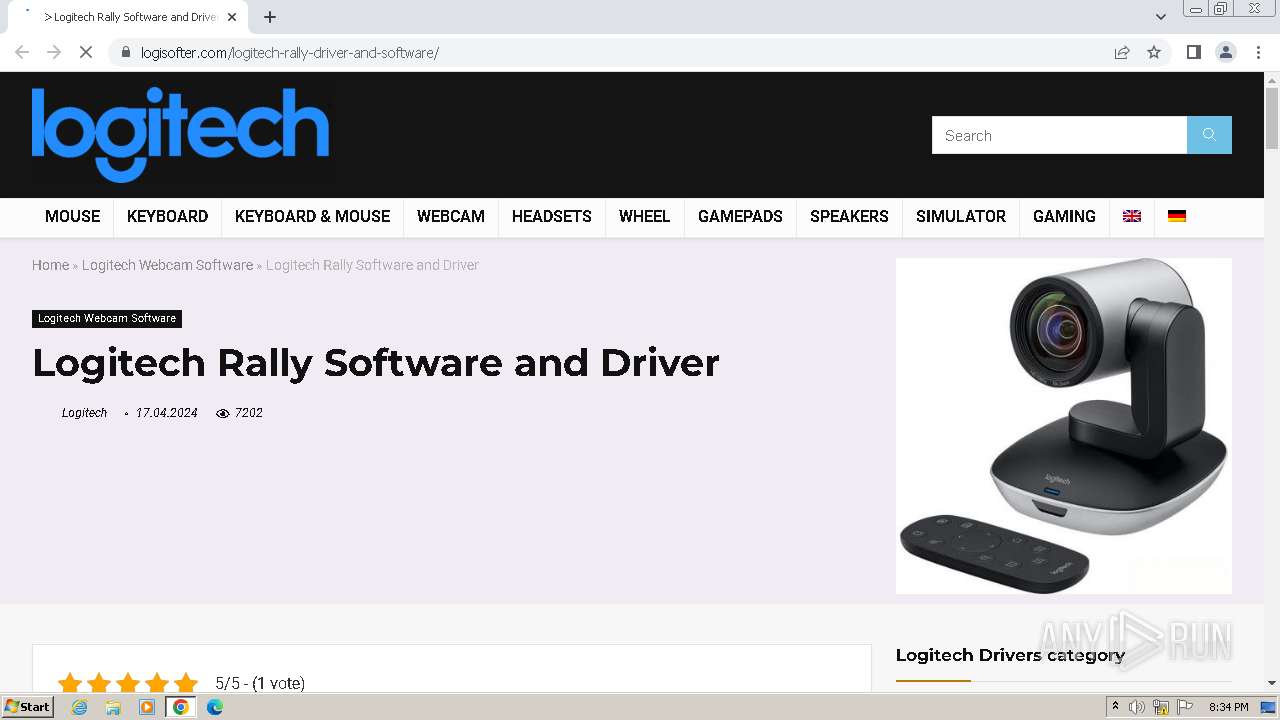Share this page via address bar icon

[1122, 52]
